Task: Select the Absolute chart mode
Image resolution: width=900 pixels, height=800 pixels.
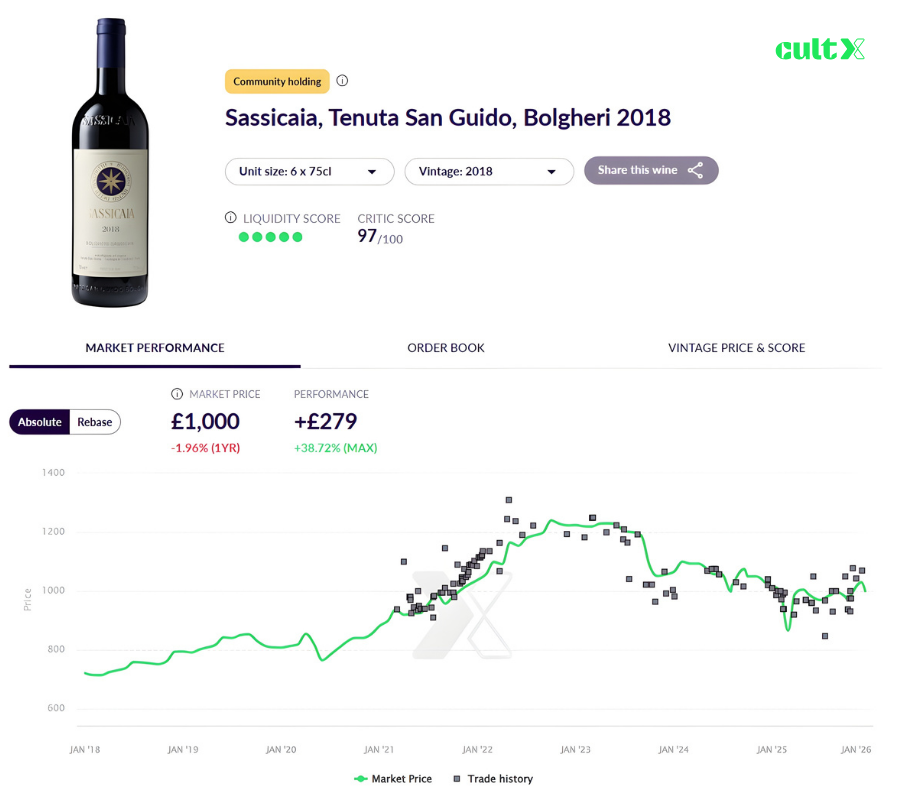Action: click(x=40, y=422)
